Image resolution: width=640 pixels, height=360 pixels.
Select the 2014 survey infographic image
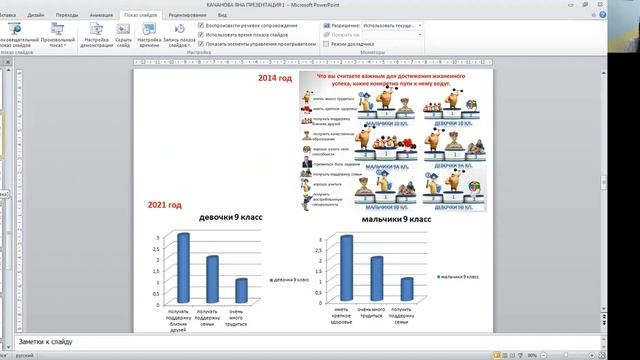click(393, 141)
